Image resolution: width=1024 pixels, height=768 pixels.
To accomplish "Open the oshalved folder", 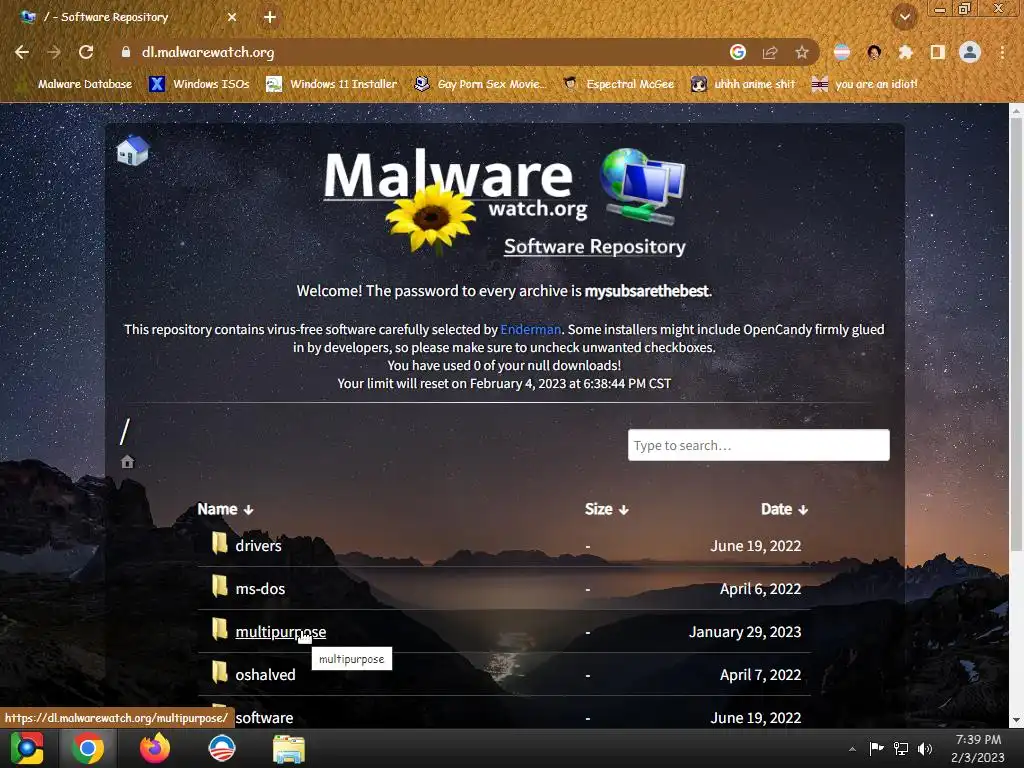I will click(x=265, y=675).
